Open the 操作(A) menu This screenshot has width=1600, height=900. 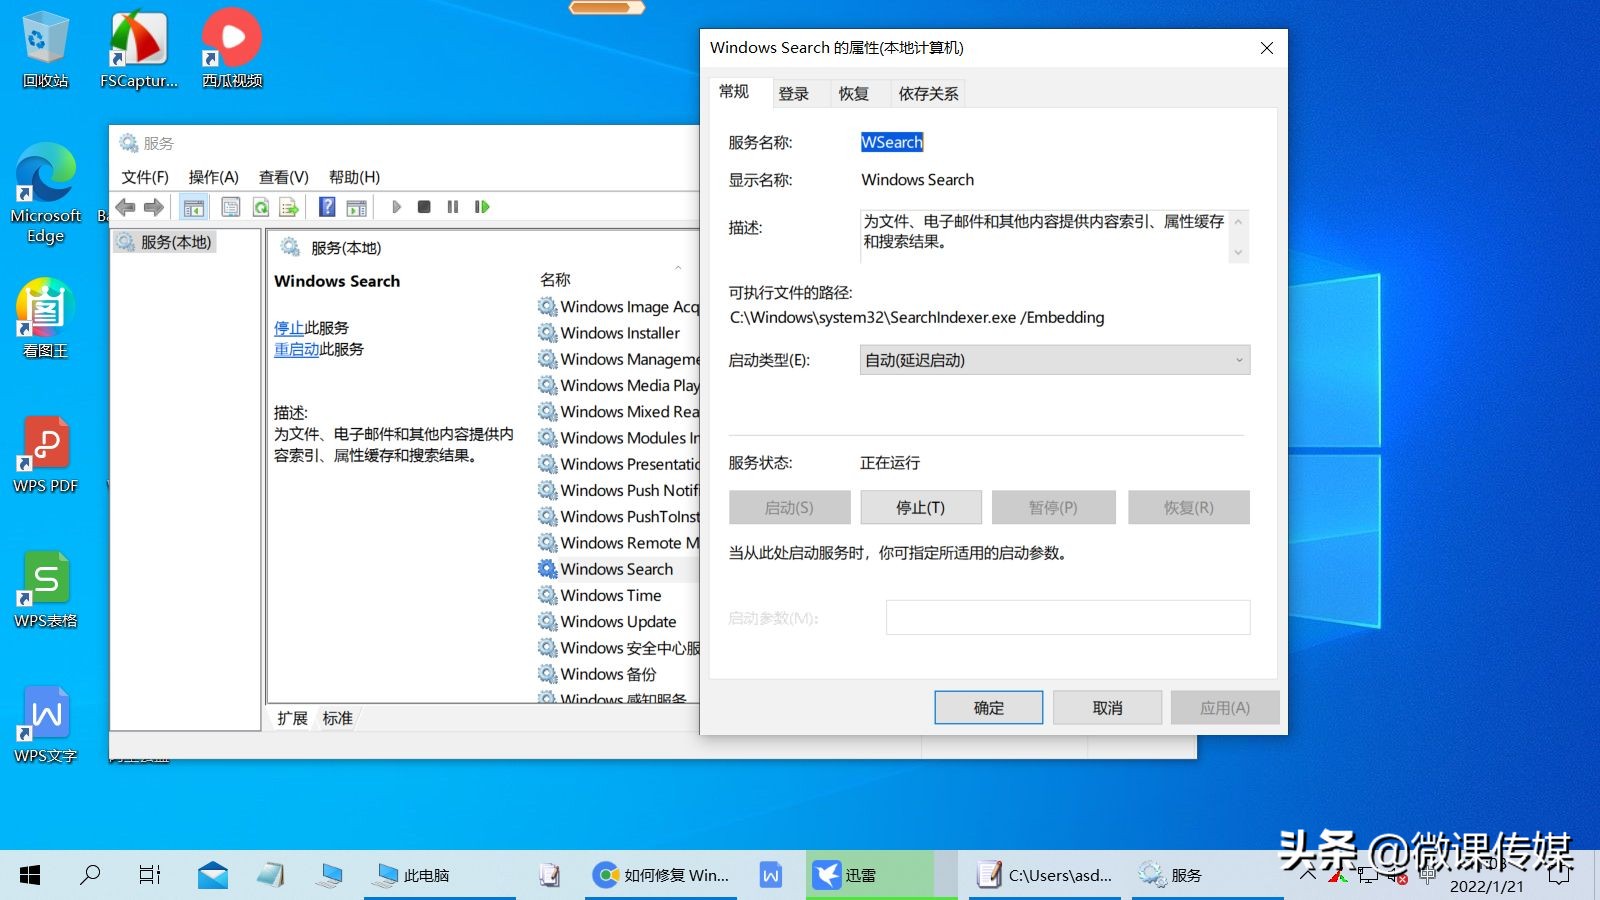tap(214, 177)
